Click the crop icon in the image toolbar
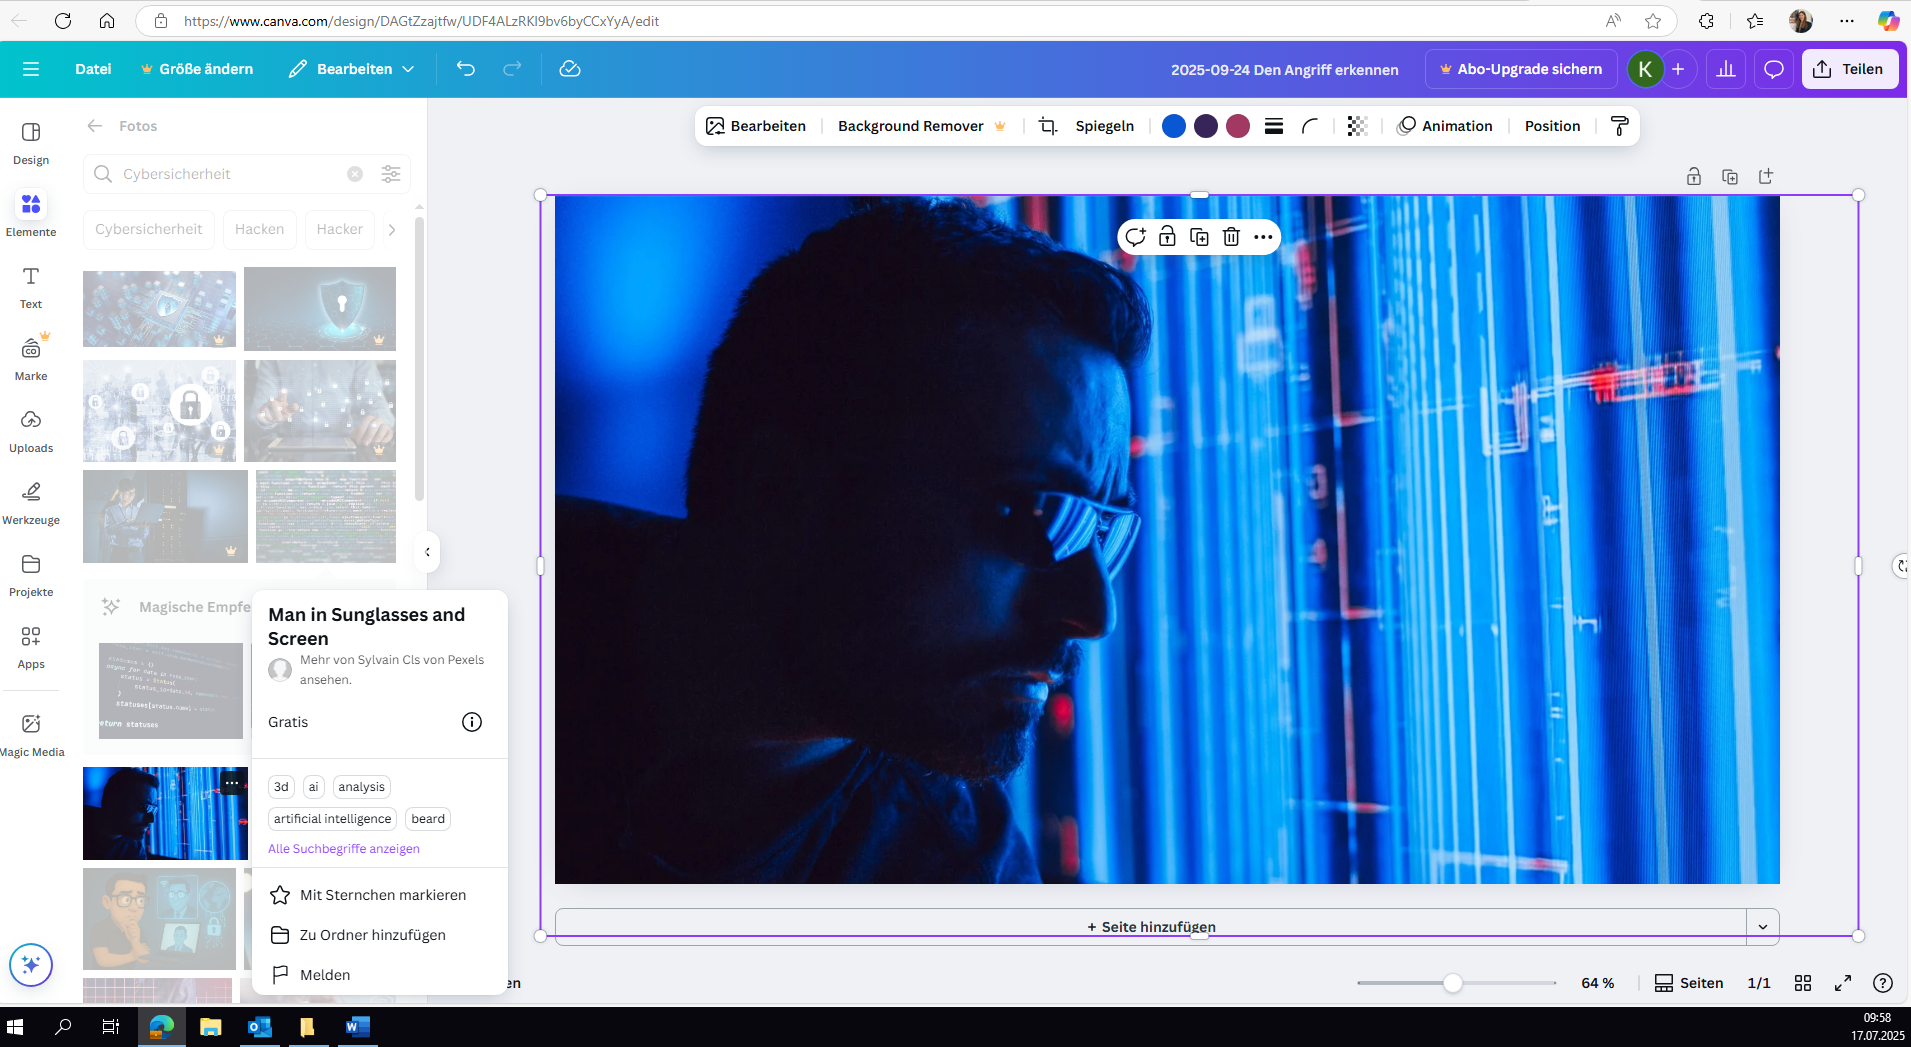 1047,126
